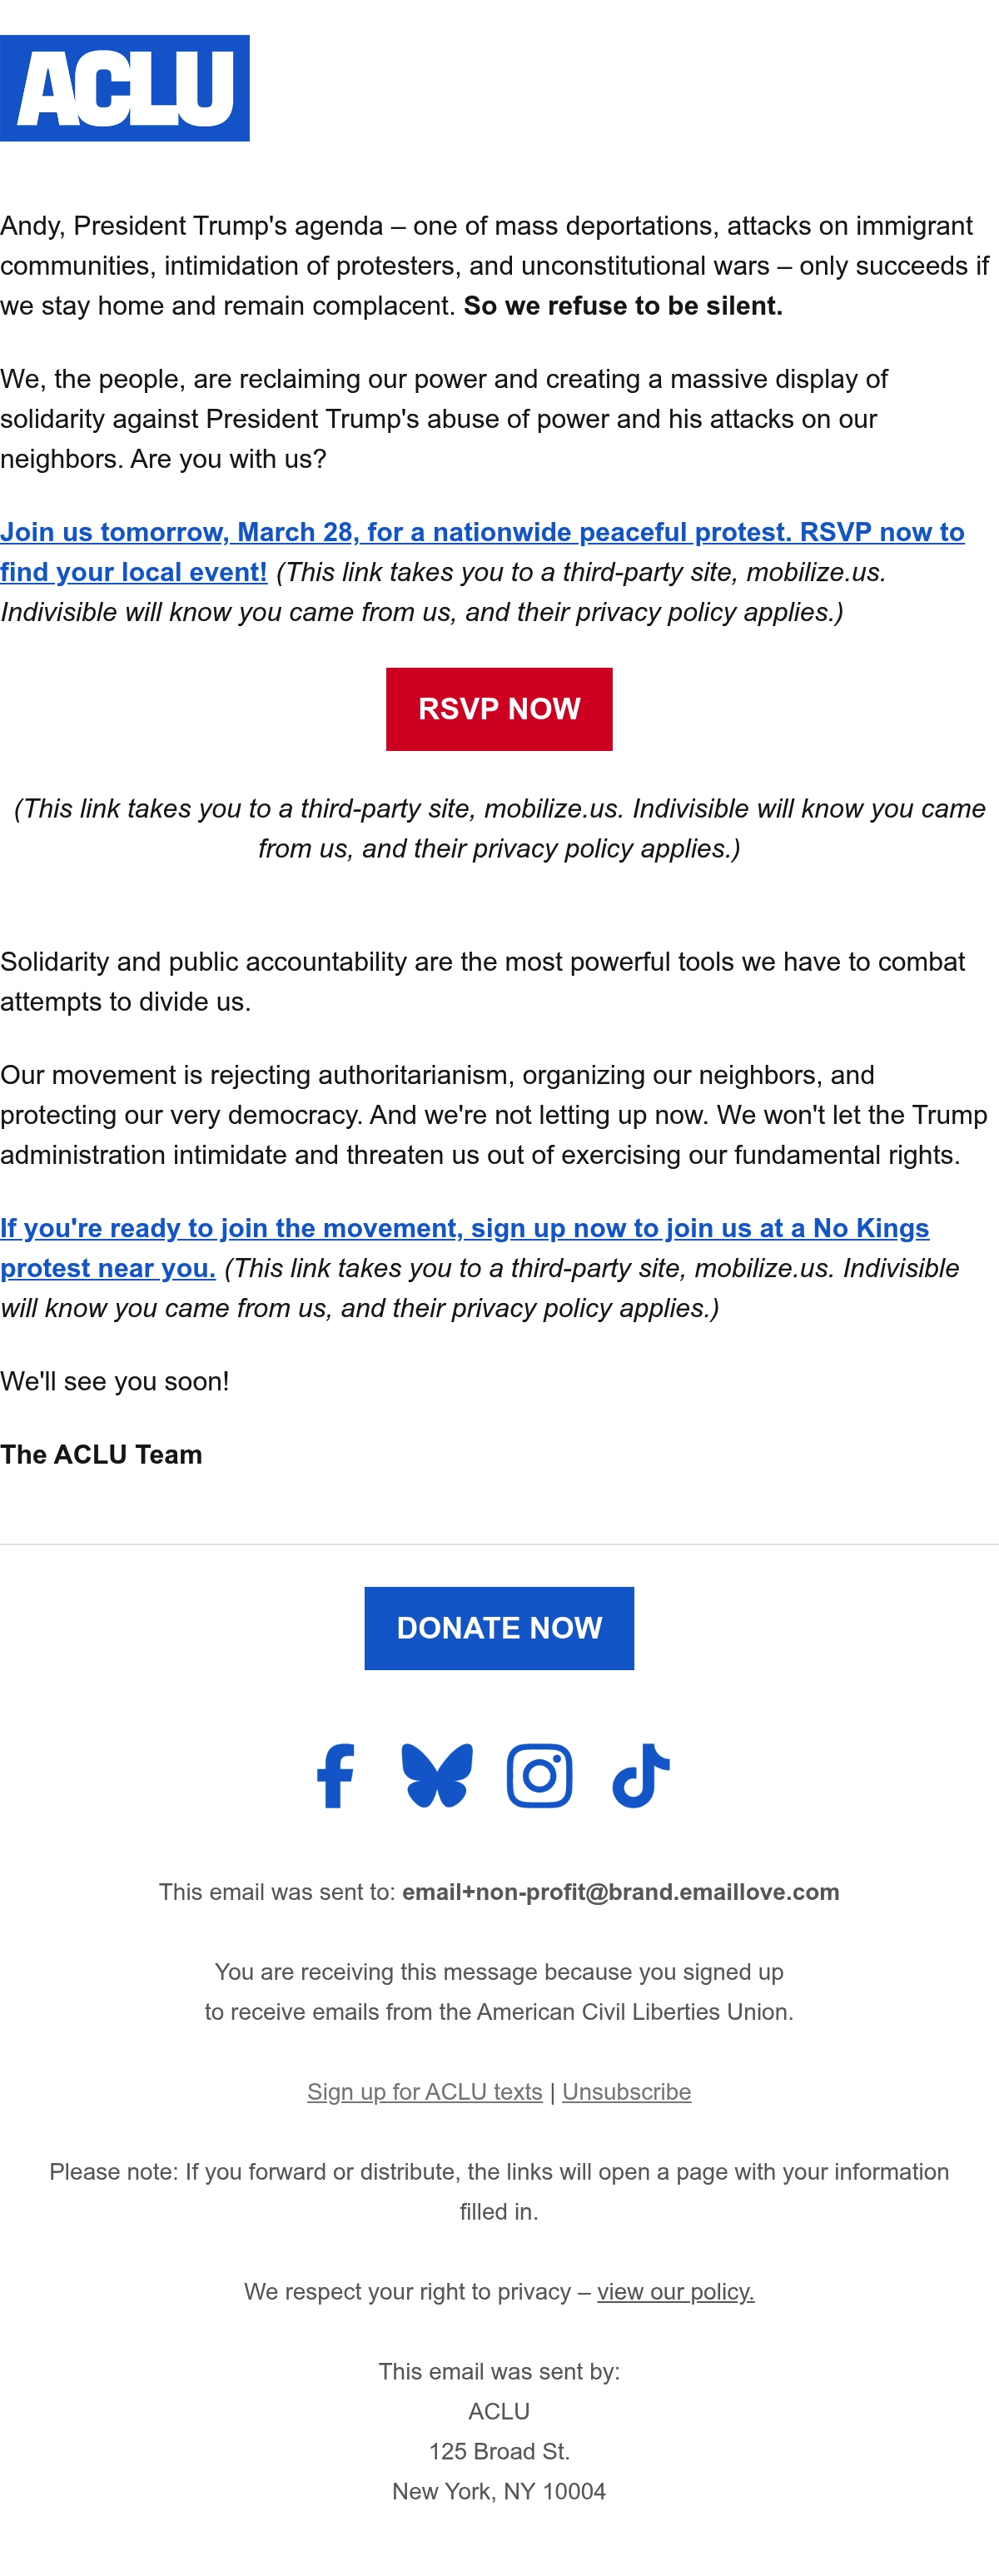Screen dimensions: 999x2576
Task: Open the Bluesky butterfly icon
Action: click(x=437, y=1776)
